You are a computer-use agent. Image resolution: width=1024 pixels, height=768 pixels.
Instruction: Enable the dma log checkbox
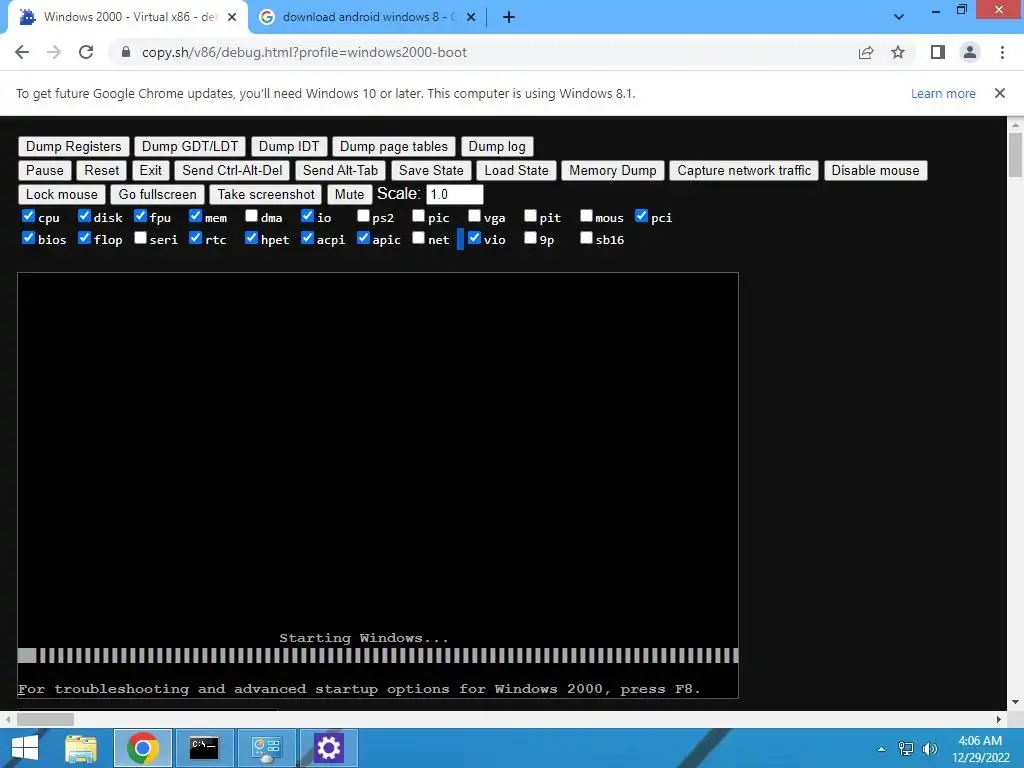[x=251, y=216]
